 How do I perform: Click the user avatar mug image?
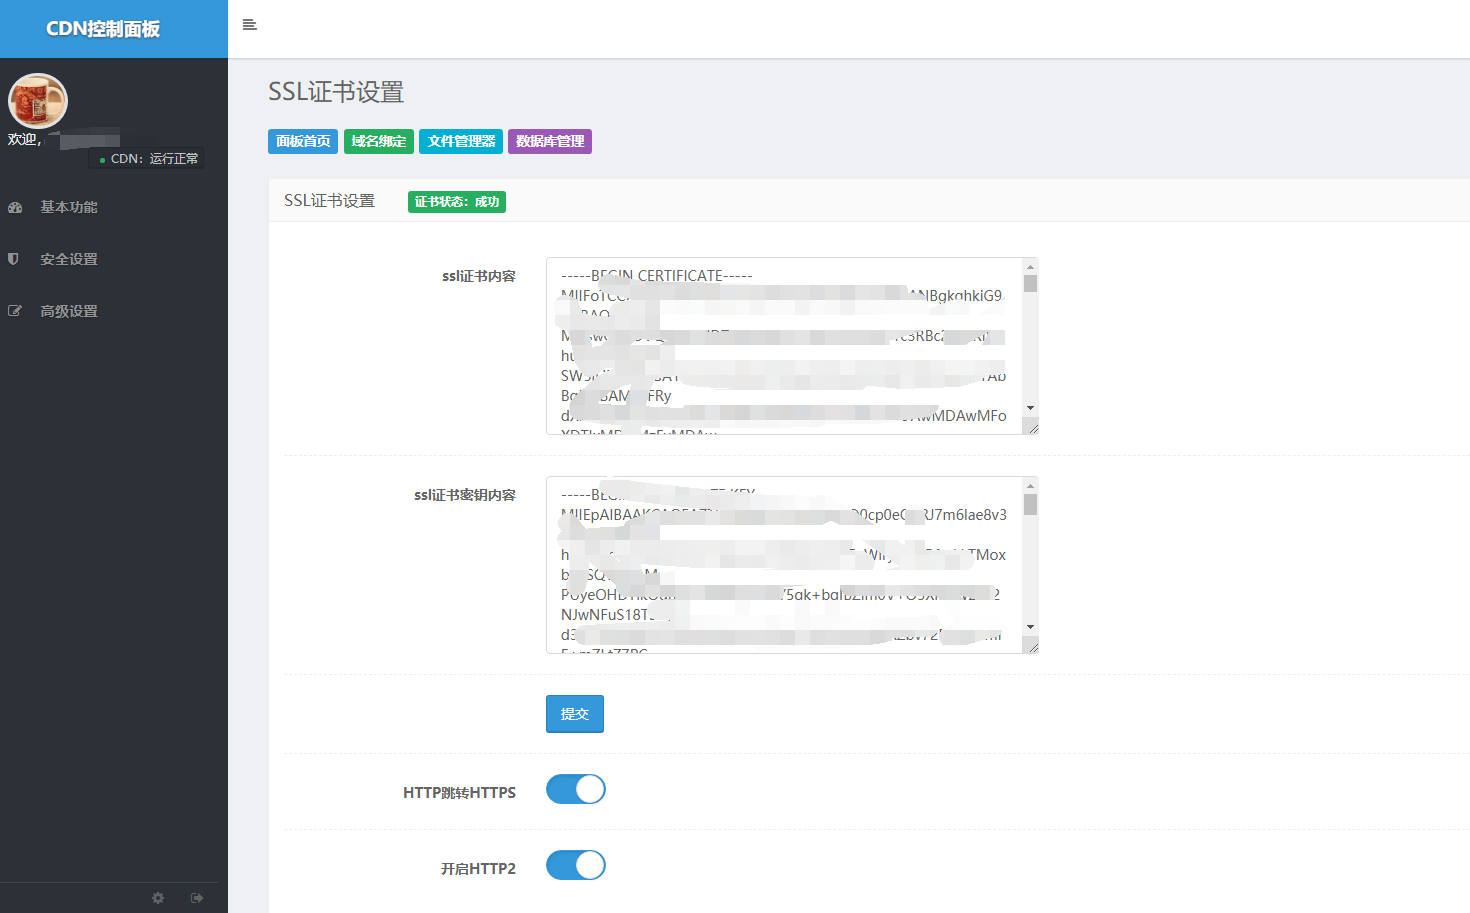tap(38, 101)
